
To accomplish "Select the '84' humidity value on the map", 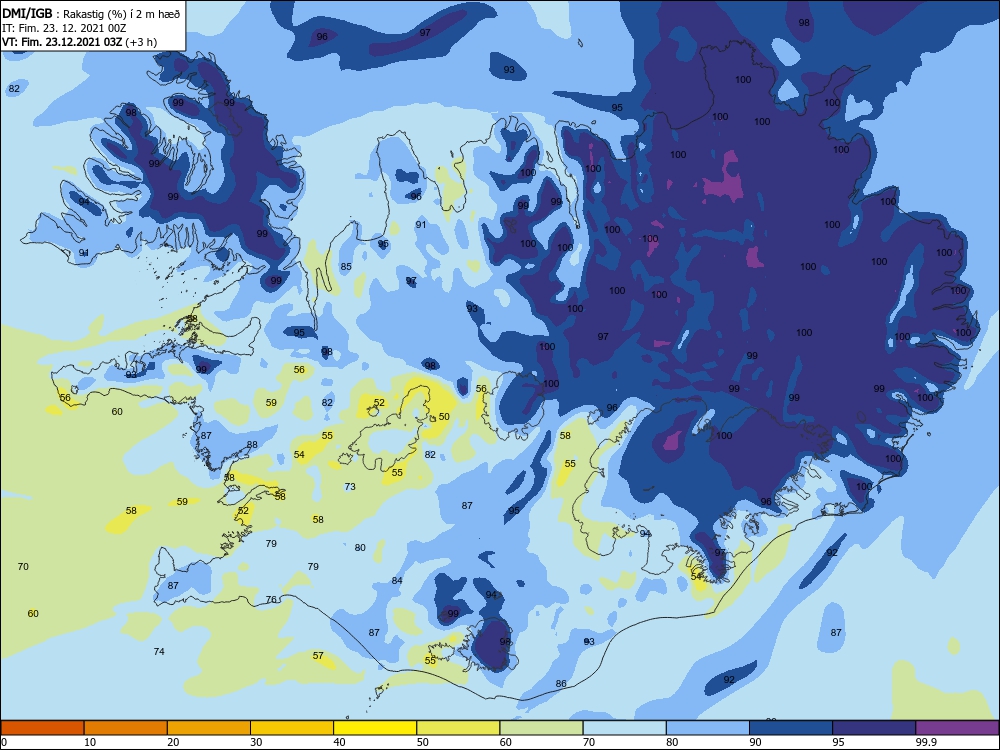I will (397, 580).
